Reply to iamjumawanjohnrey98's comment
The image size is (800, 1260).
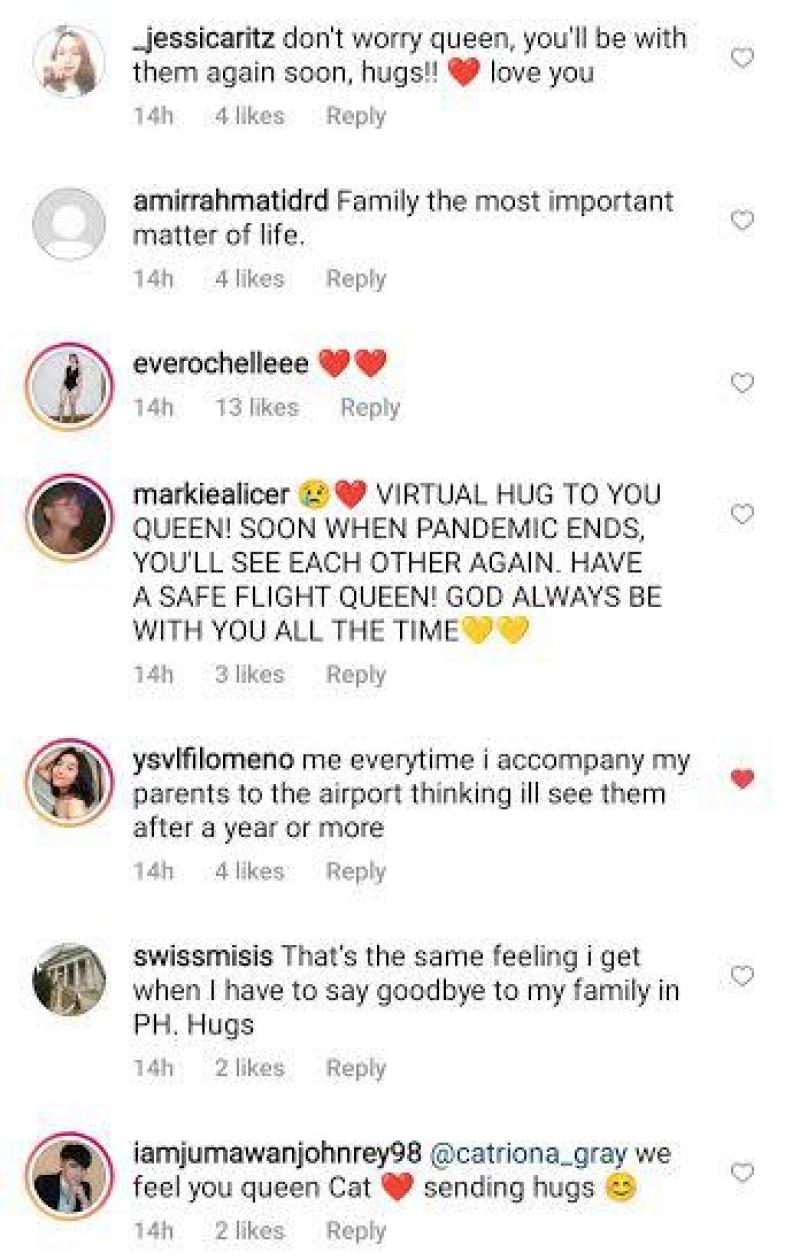pos(355,1231)
